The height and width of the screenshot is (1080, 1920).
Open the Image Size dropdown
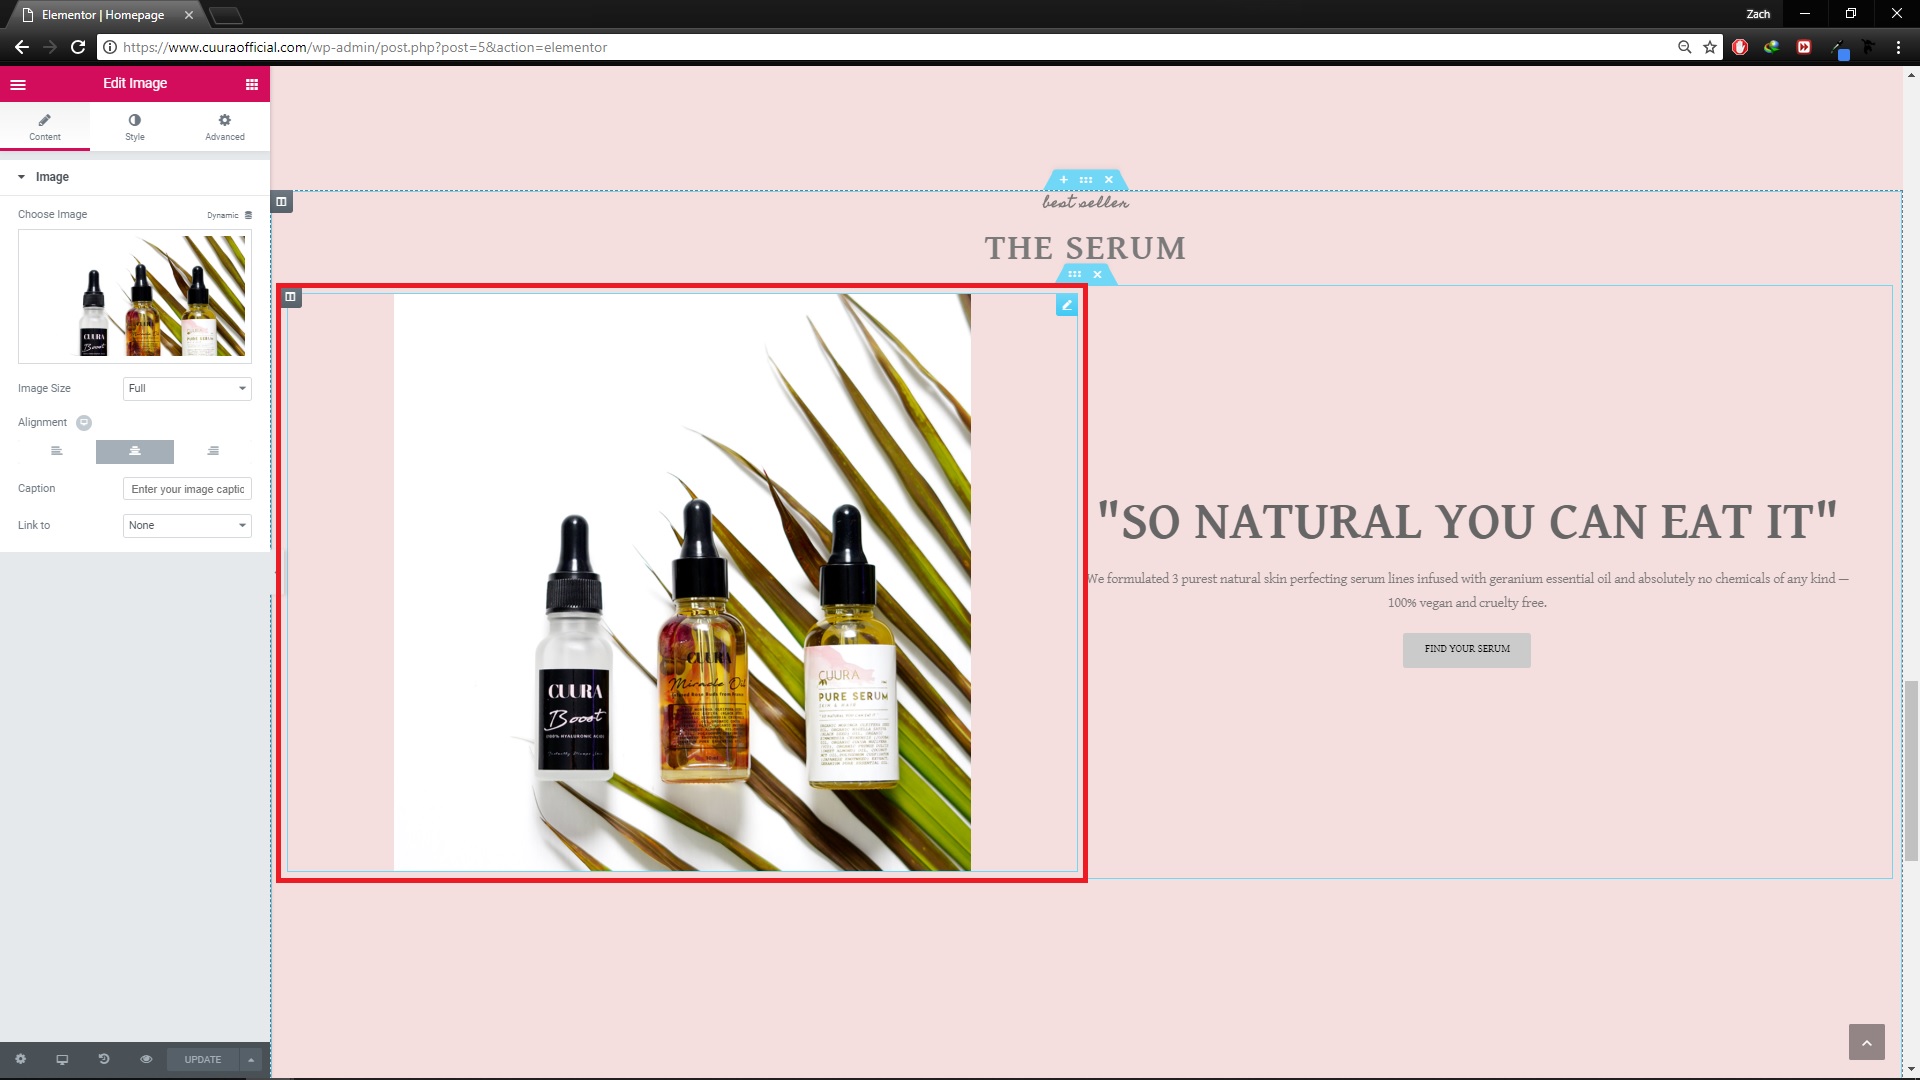tap(187, 389)
